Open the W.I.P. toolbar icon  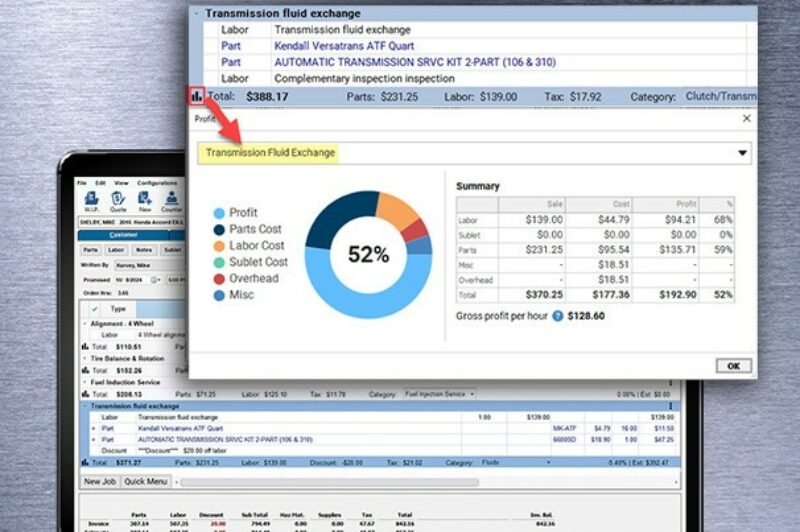pyautogui.click(x=92, y=201)
